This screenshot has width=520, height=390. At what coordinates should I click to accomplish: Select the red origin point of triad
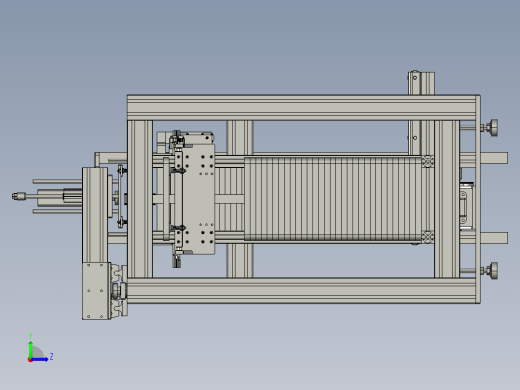click(x=30, y=360)
